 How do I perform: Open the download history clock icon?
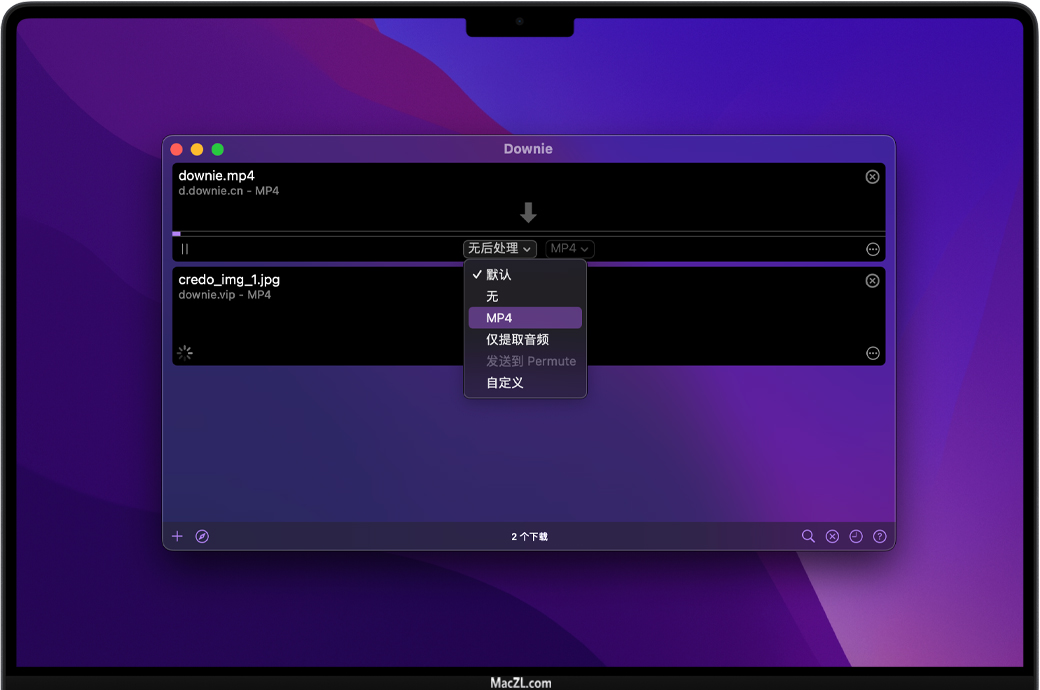pos(856,536)
